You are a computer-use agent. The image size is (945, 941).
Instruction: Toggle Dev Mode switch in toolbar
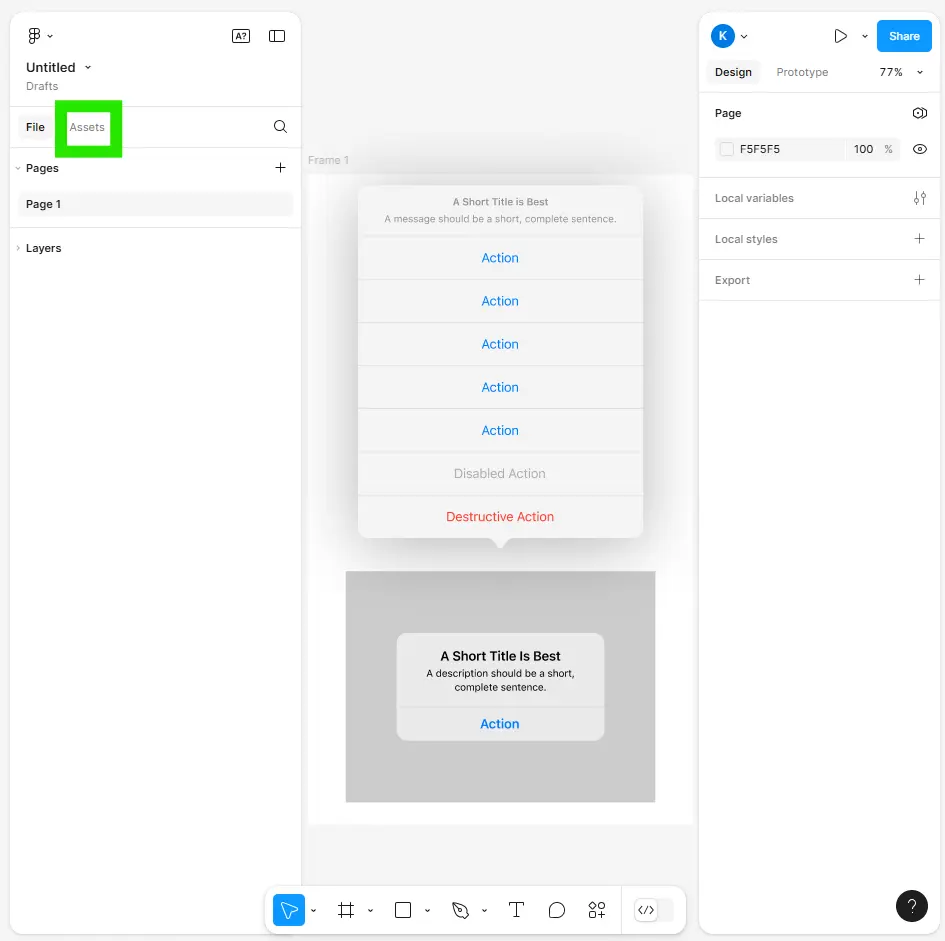654,910
